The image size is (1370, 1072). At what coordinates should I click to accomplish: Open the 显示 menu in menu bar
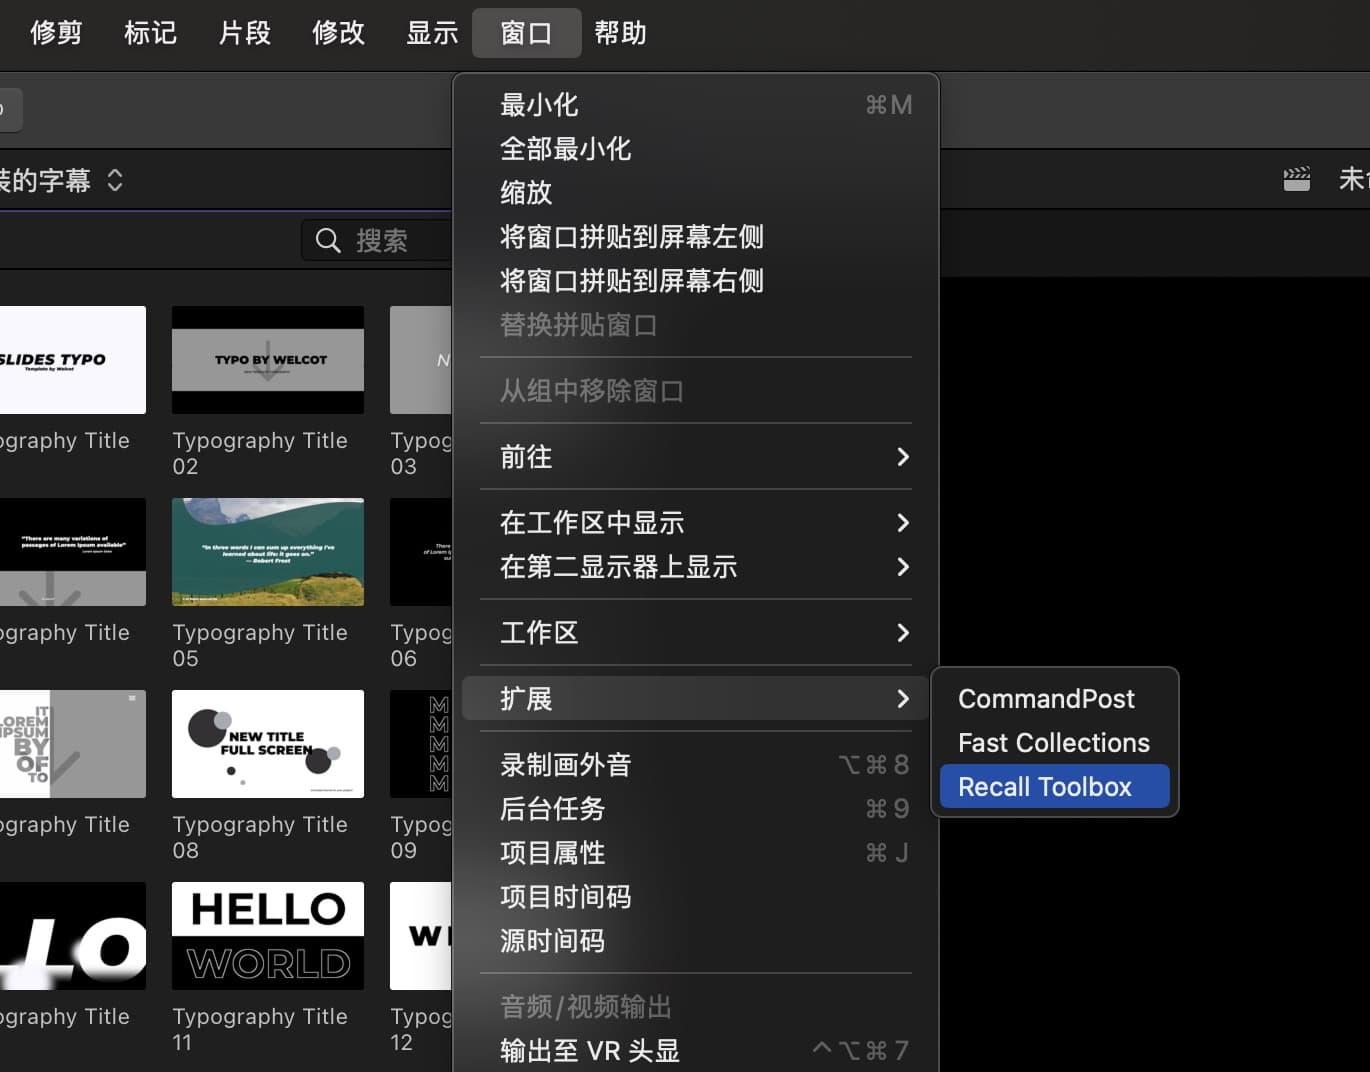pos(432,33)
